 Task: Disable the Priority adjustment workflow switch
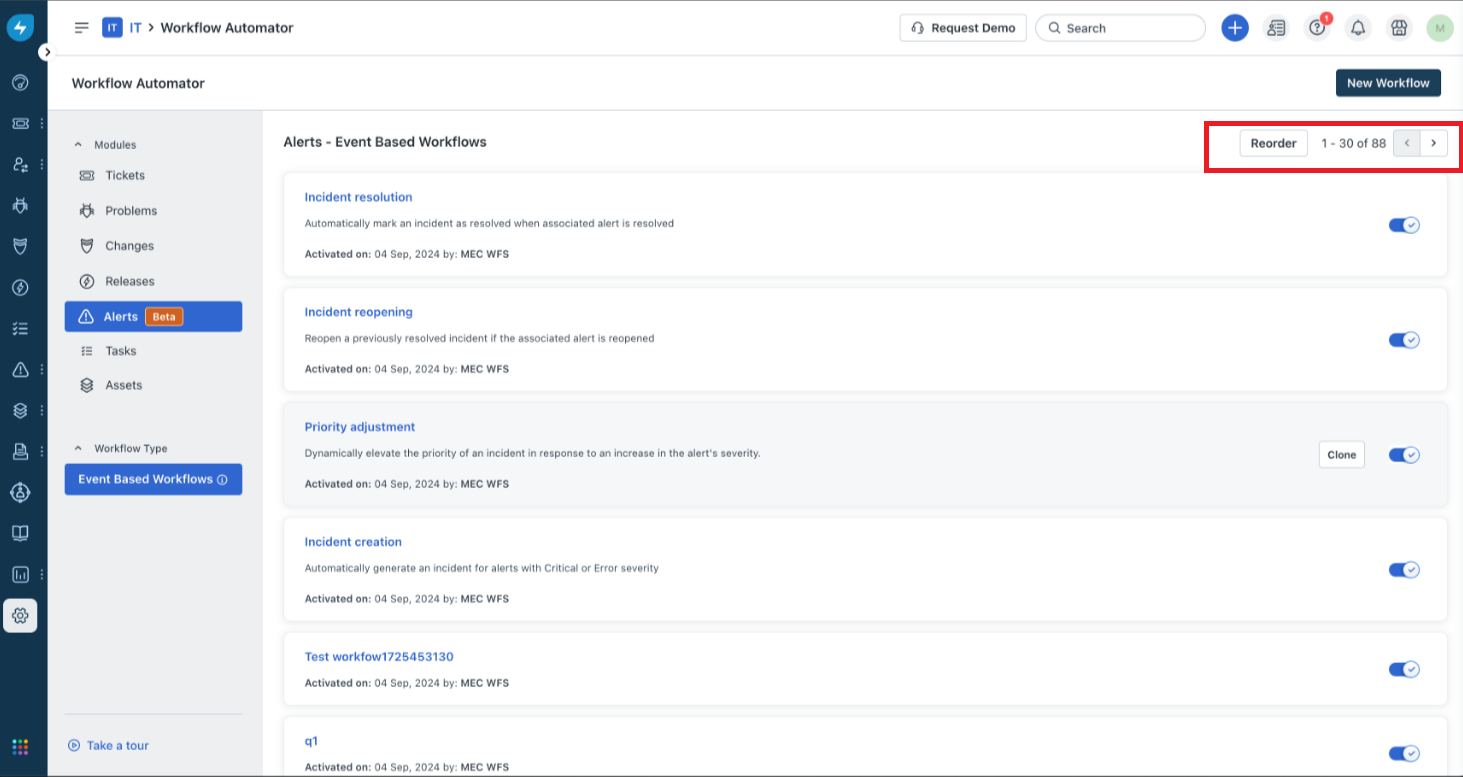1404,455
